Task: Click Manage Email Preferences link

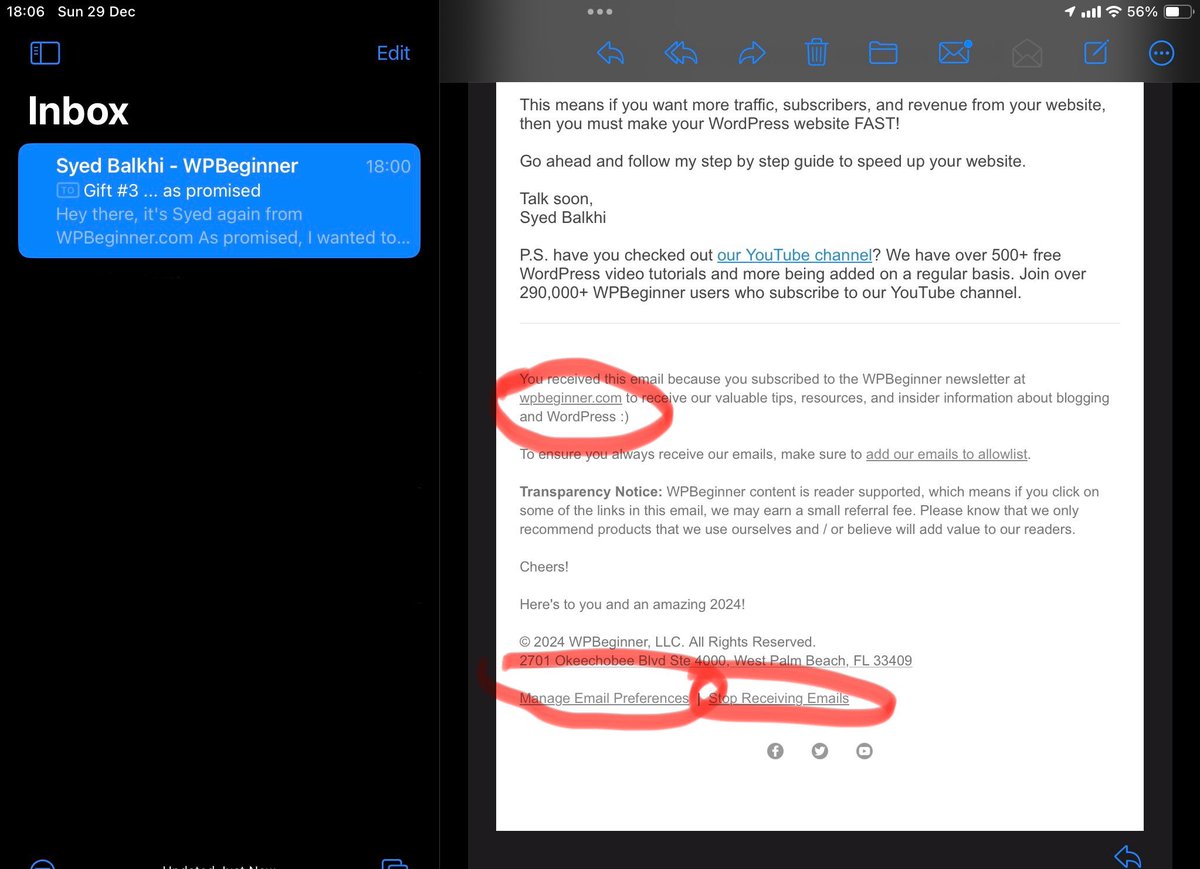Action: pyautogui.click(x=604, y=699)
